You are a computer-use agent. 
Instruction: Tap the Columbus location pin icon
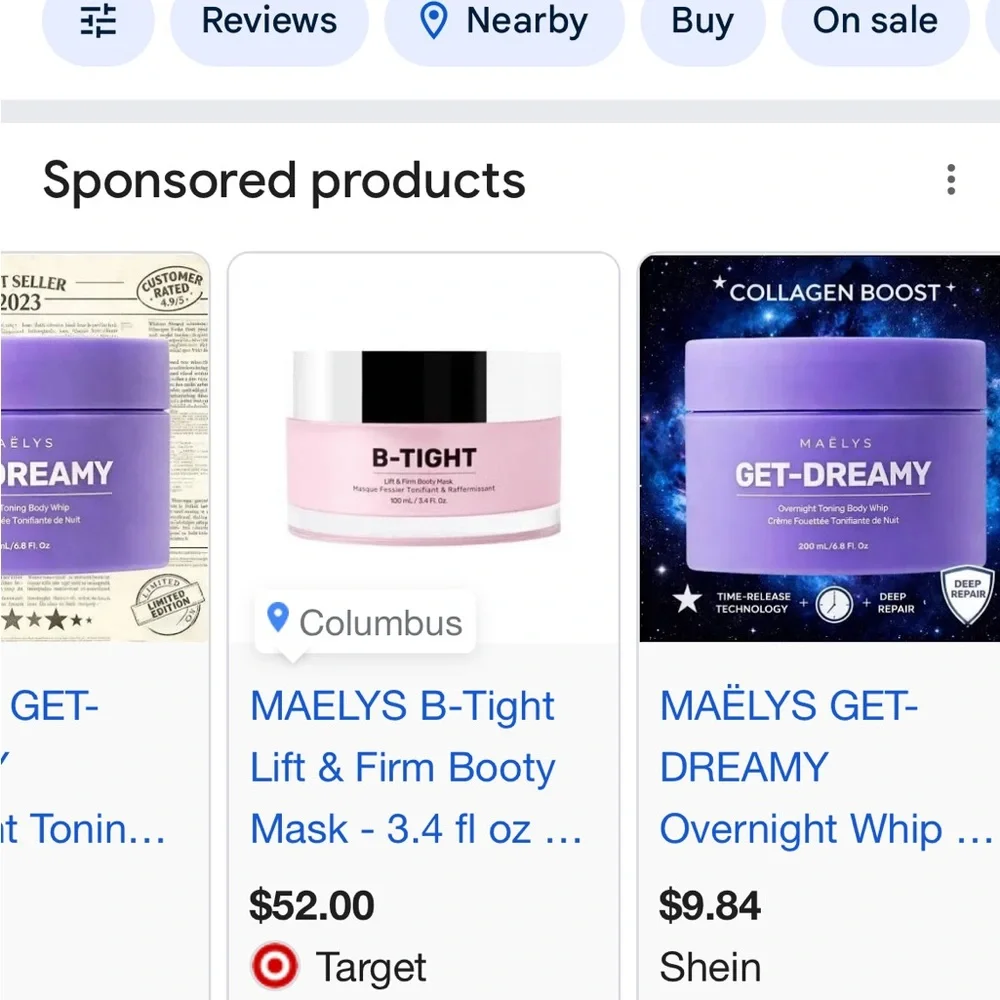coord(279,618)
